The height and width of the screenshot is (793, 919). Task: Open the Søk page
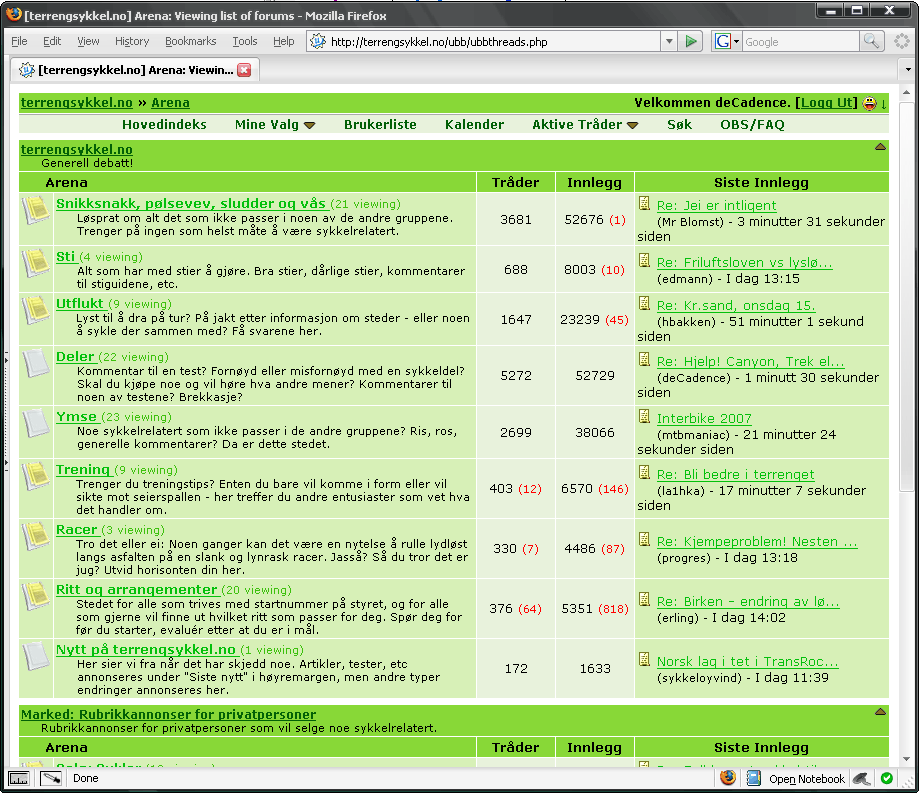point(679,125)
